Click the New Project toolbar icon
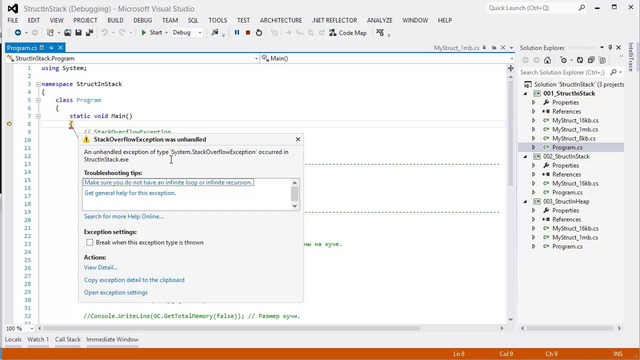 pos(50,33)
